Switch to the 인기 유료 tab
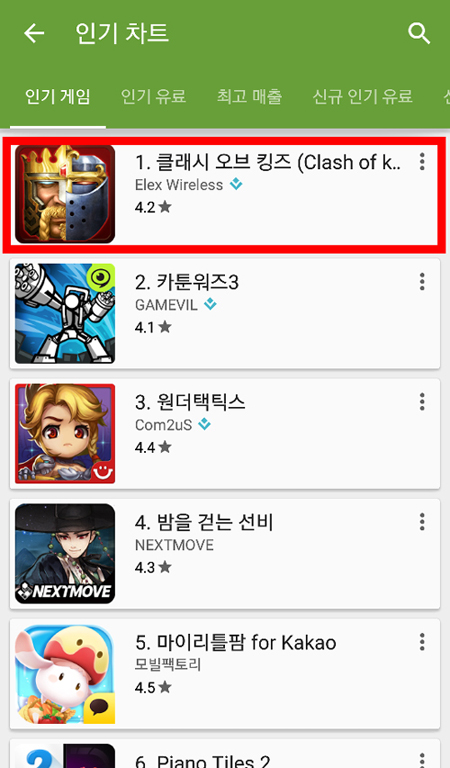This screenshot has width=450, height=768. [x=153, y=96]
